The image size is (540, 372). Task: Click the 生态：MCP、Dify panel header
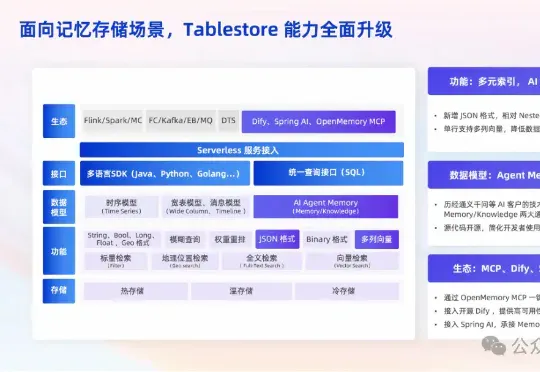tap(484, 268)
